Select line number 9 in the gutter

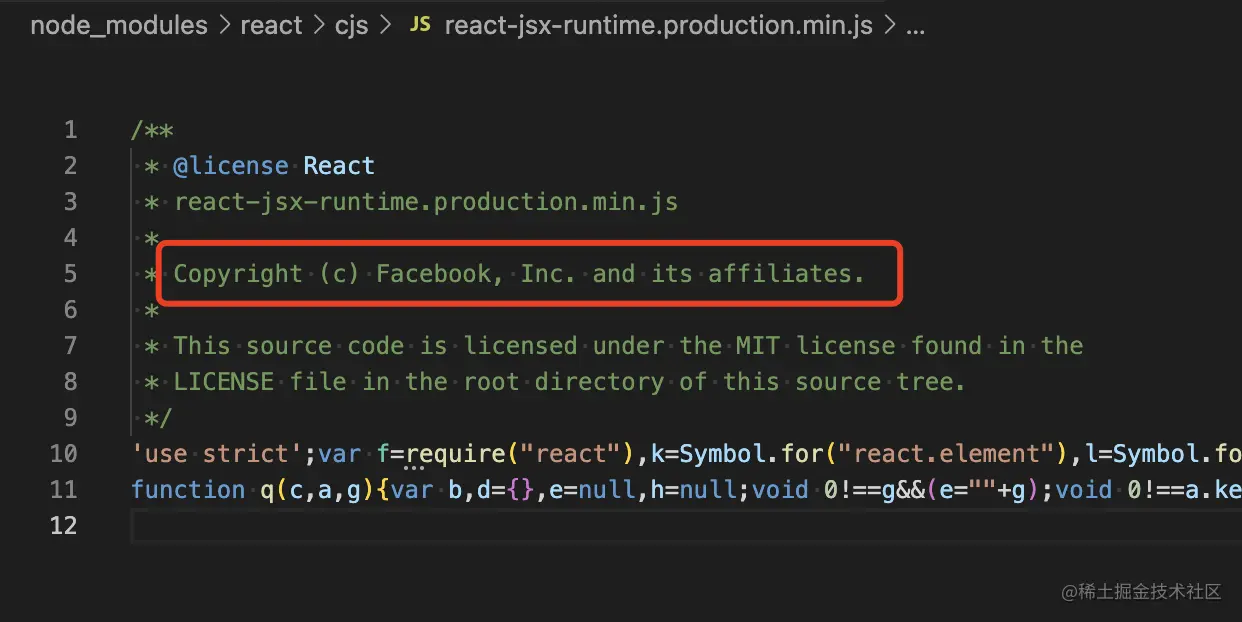70,418
